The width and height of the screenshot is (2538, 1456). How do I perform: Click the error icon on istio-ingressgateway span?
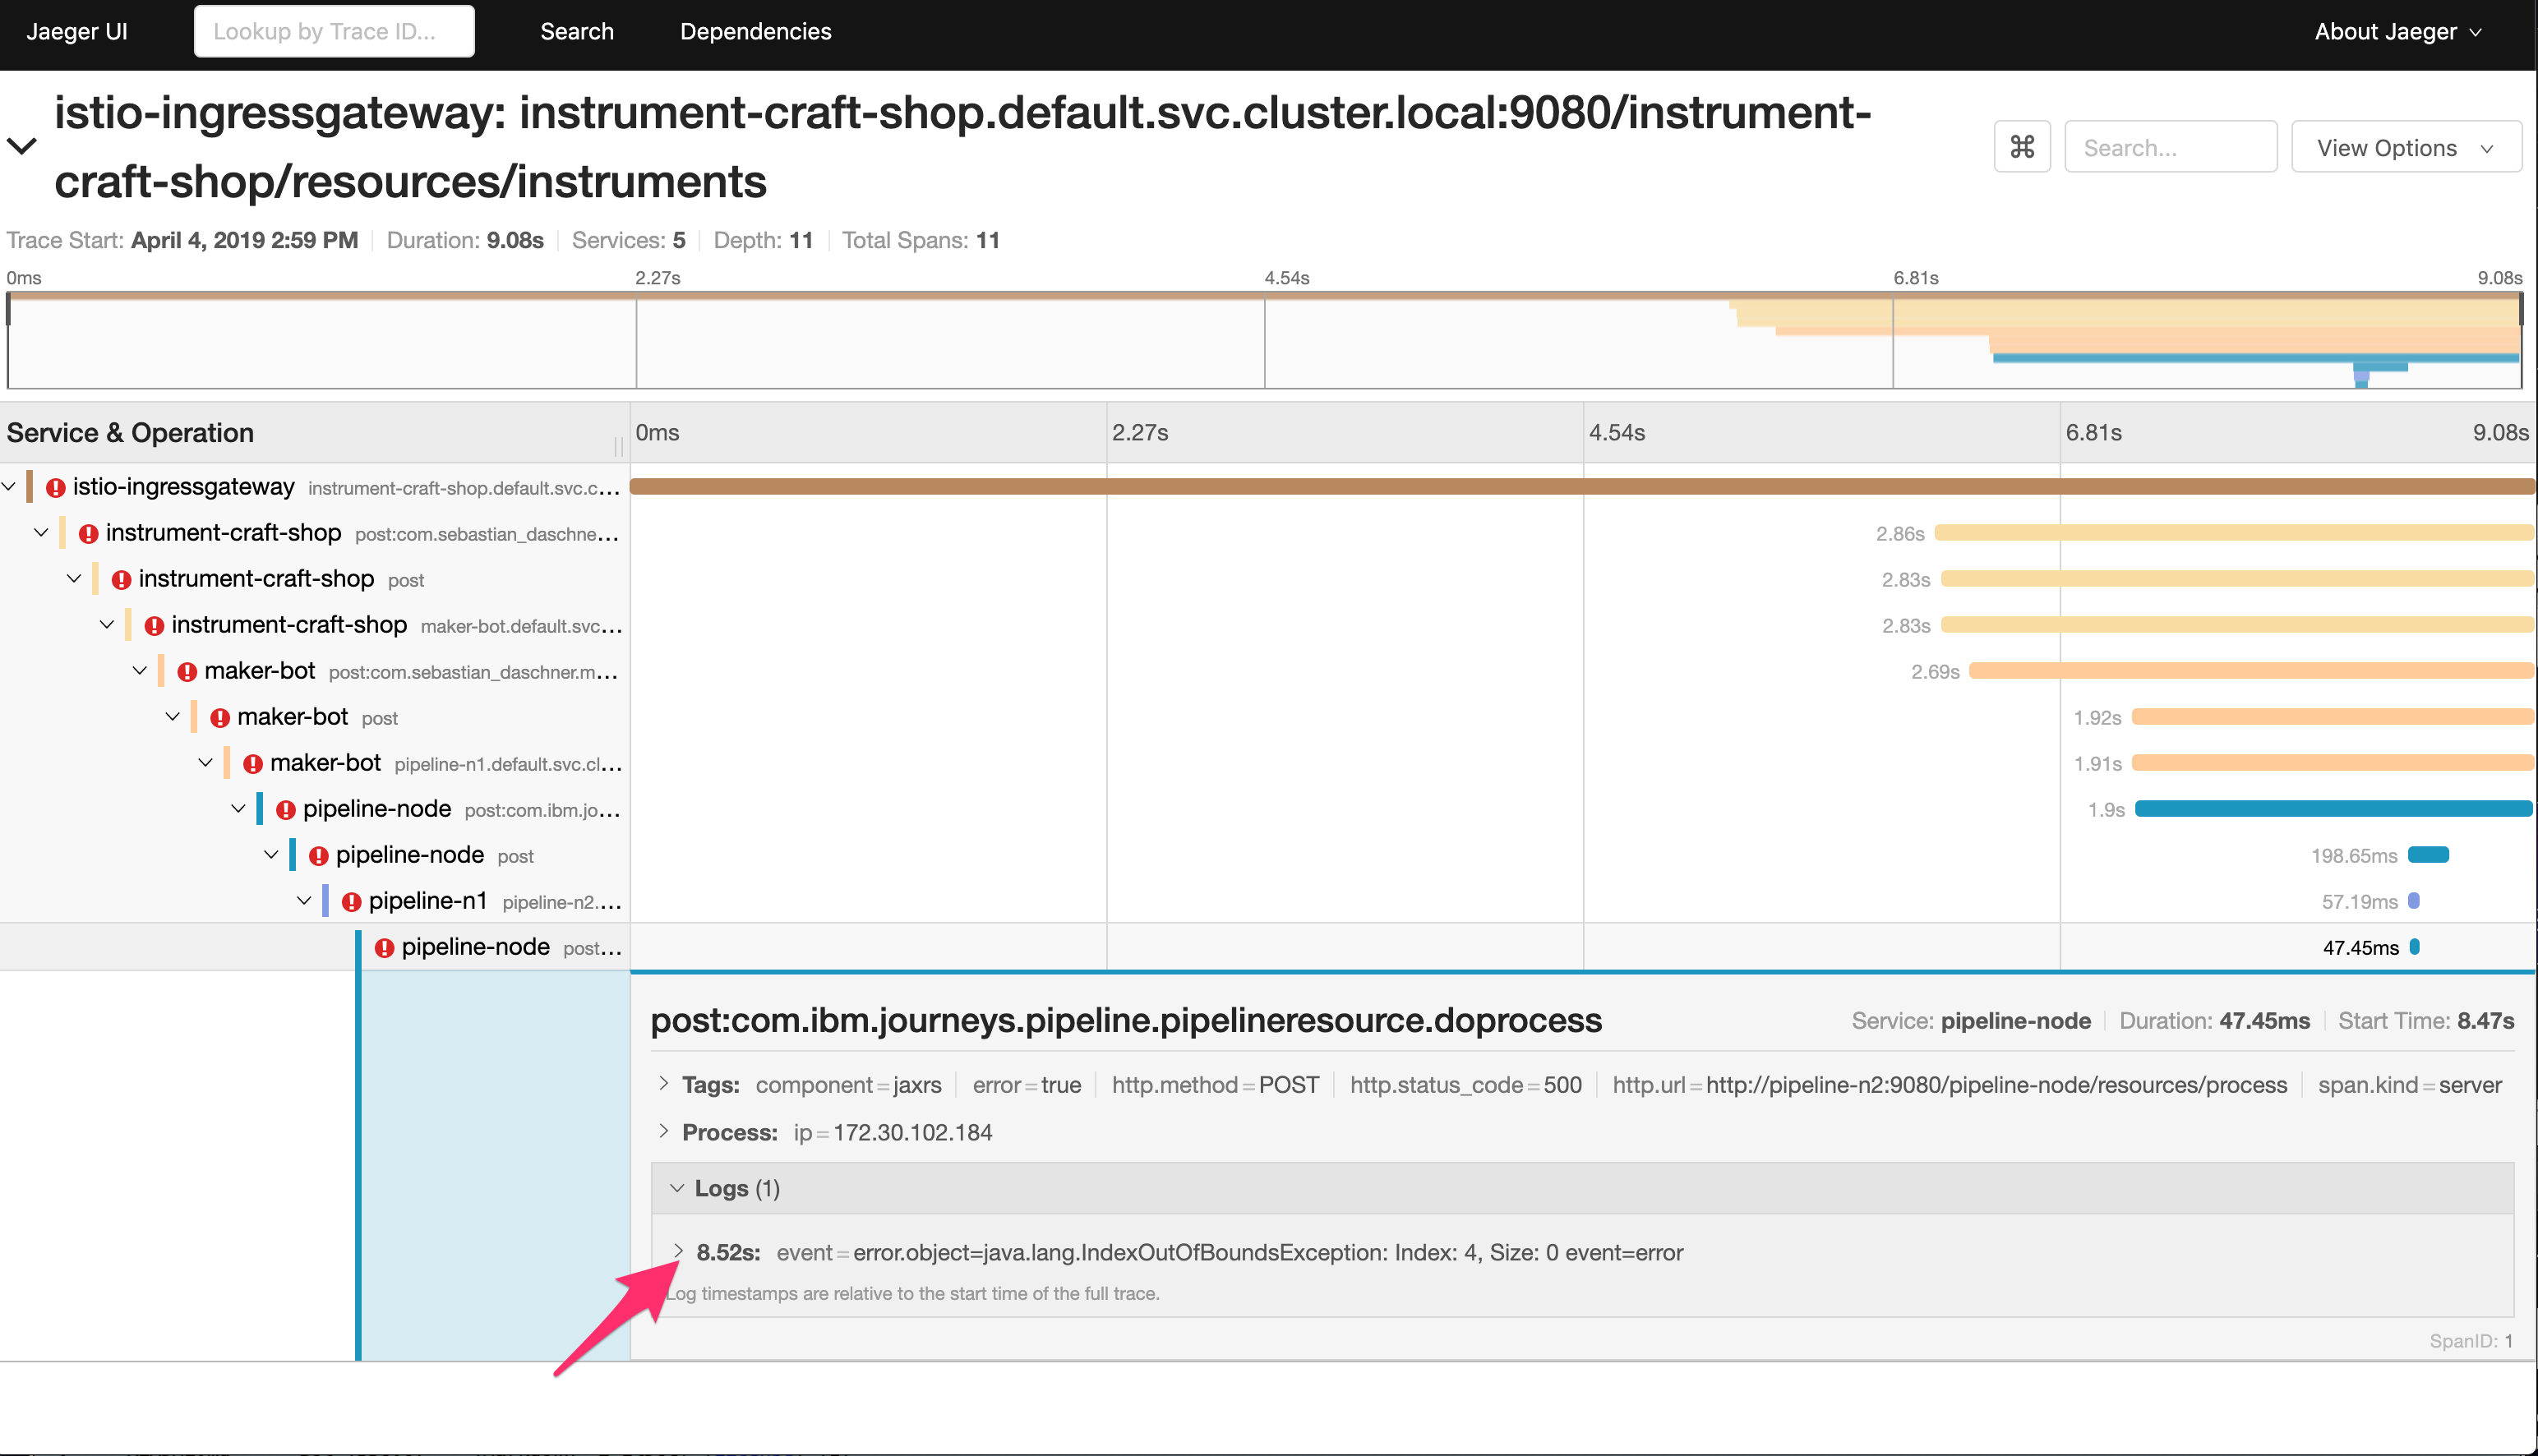point(56,488)
